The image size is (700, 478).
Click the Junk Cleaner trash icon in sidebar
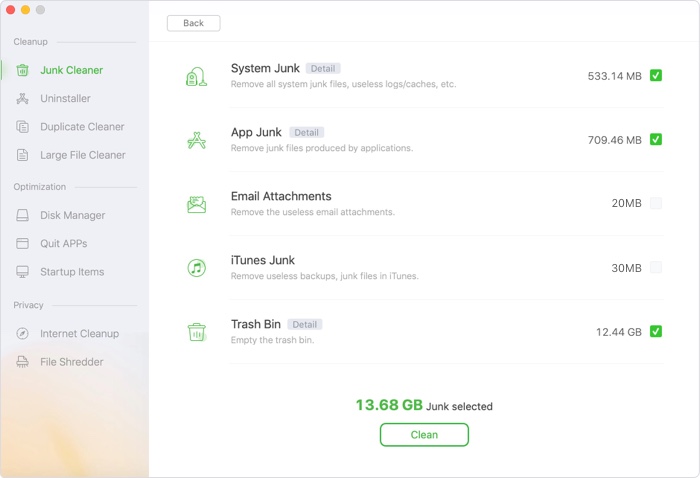point(22,71)
